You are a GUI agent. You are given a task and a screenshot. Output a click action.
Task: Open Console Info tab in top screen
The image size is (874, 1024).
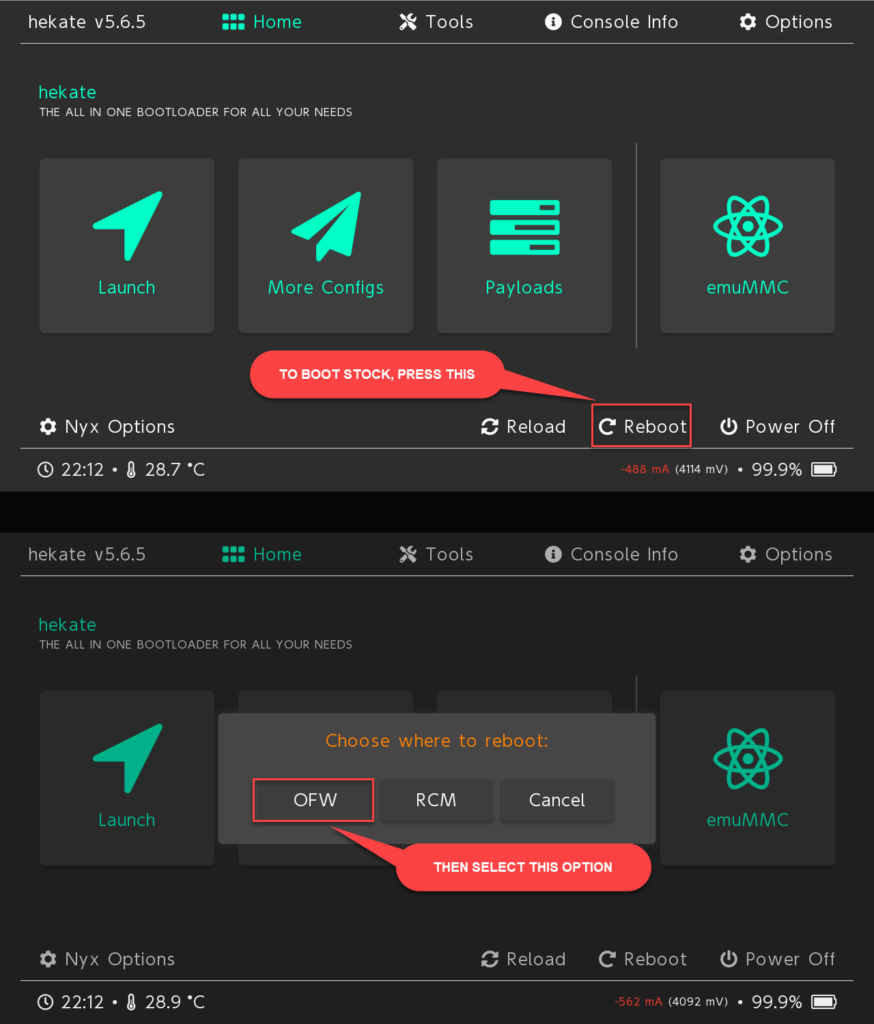tap(611, 22)
